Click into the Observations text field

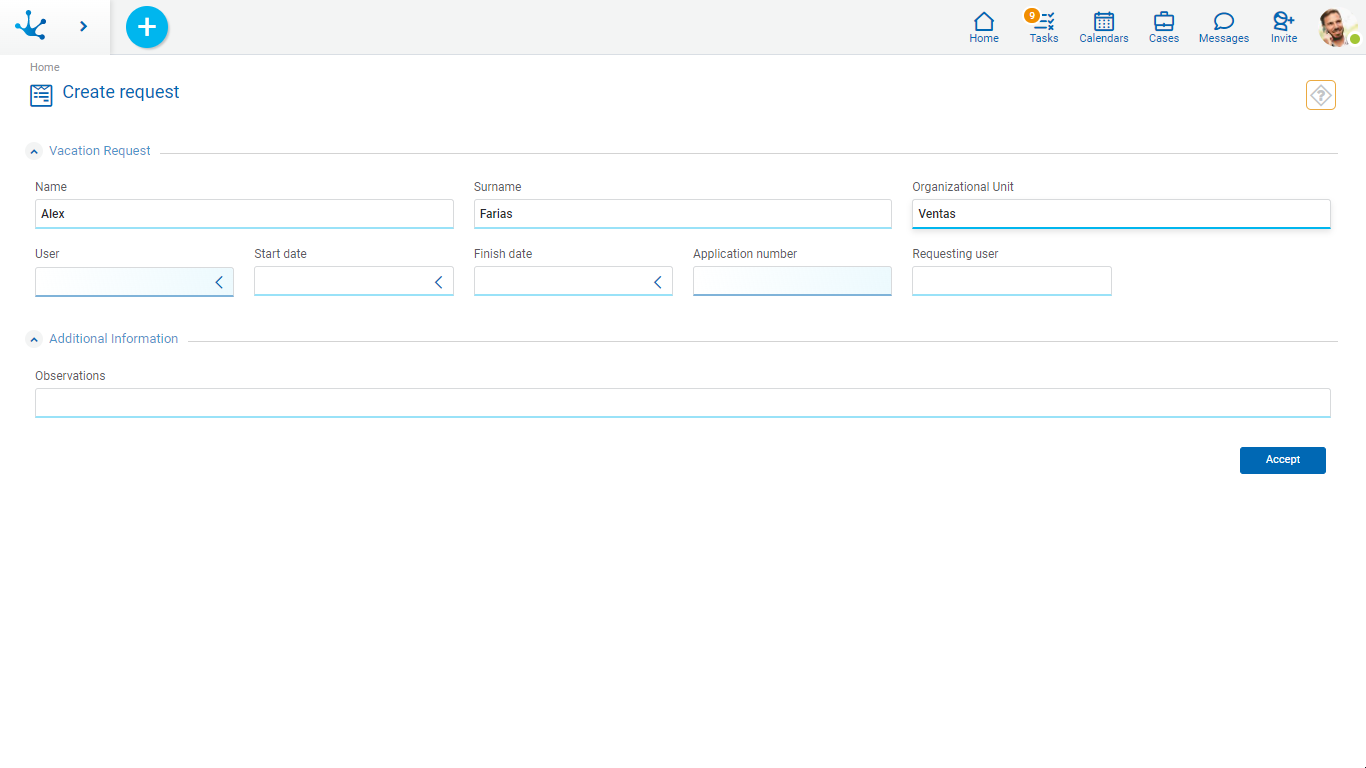coord(682,402)
